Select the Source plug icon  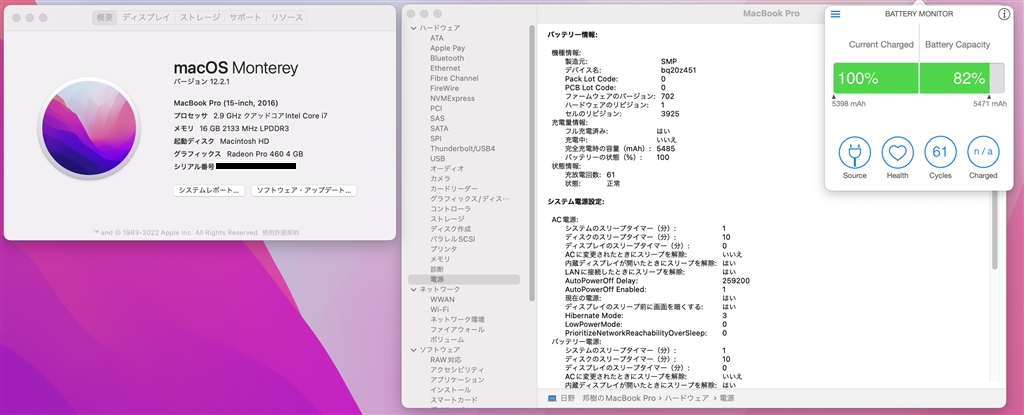tap(854, 153)
